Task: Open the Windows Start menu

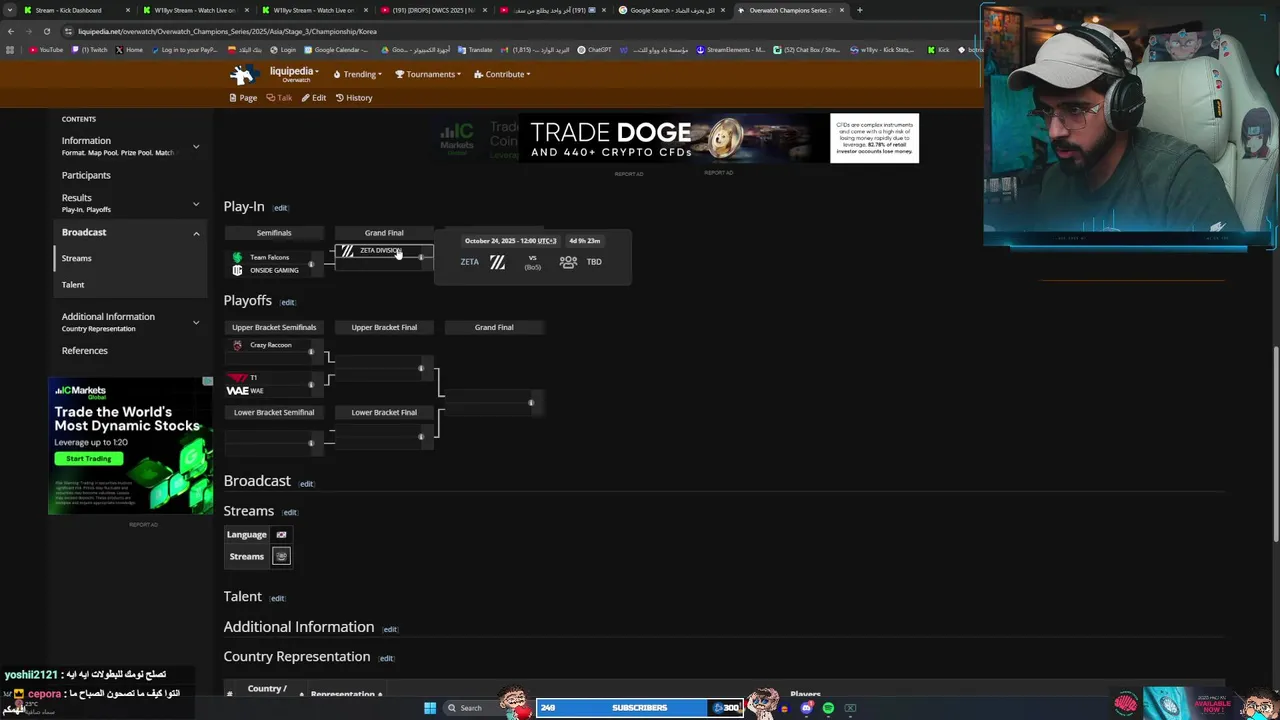Action: pyautogui.click(x=430, y=708)
